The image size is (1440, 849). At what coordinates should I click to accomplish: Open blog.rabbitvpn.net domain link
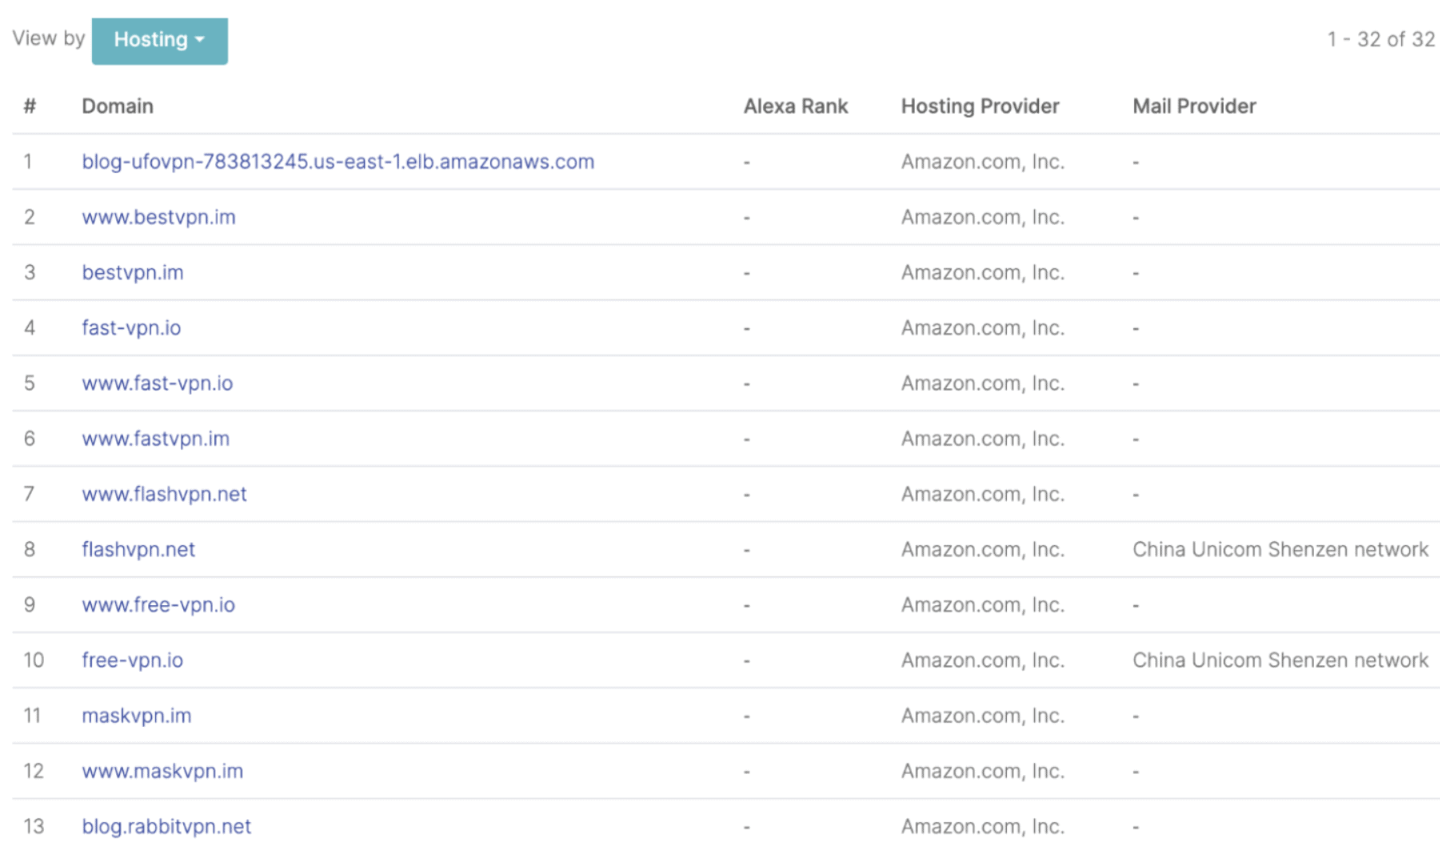point(166,827)
